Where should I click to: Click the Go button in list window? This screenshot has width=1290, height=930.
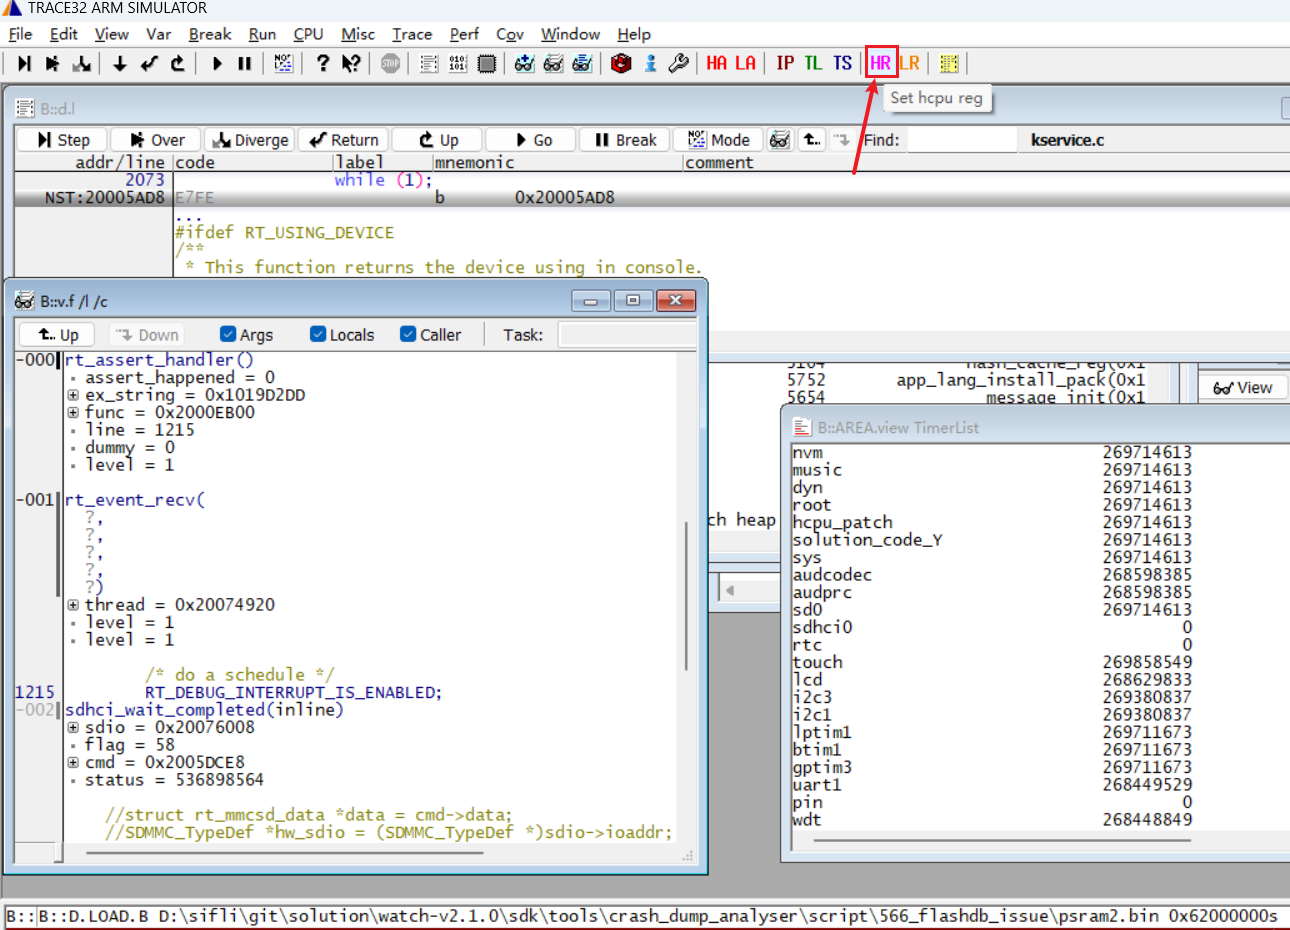pyautogui.click(x=532, y=140)
